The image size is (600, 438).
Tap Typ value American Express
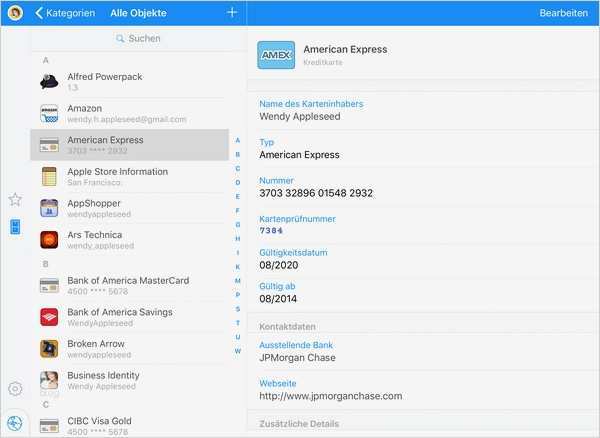(299, 155)
